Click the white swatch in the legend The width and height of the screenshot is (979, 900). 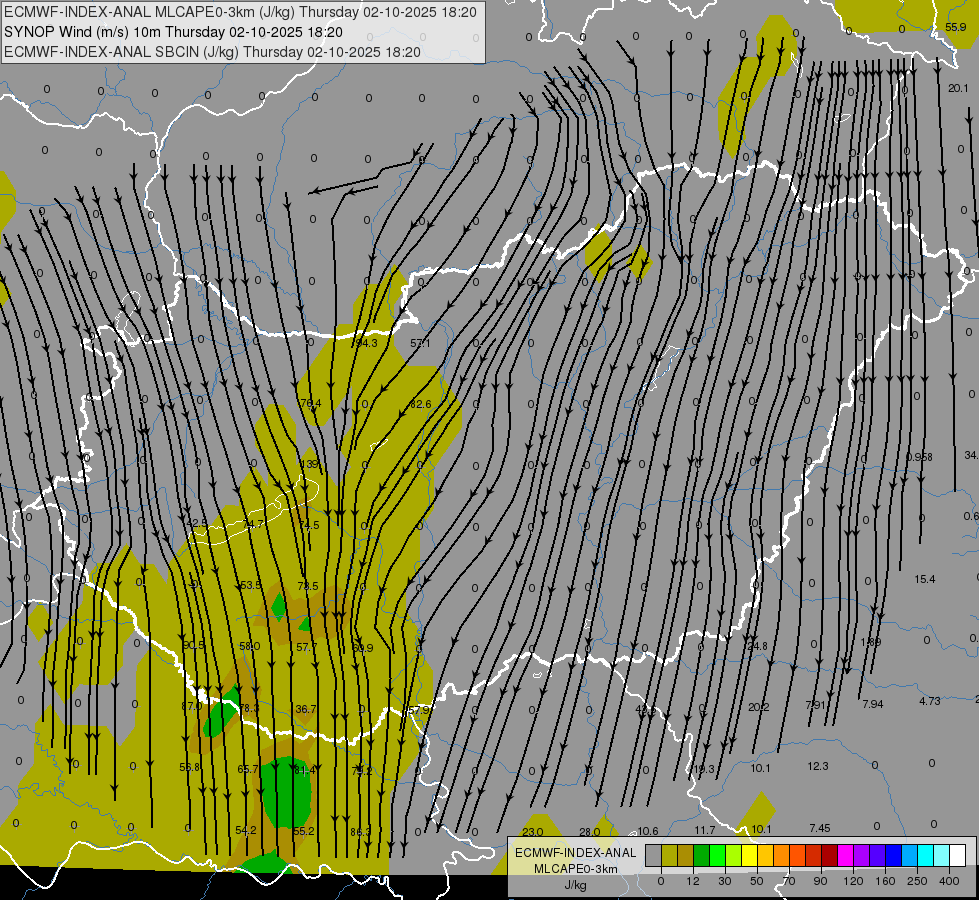pos(958,855)
